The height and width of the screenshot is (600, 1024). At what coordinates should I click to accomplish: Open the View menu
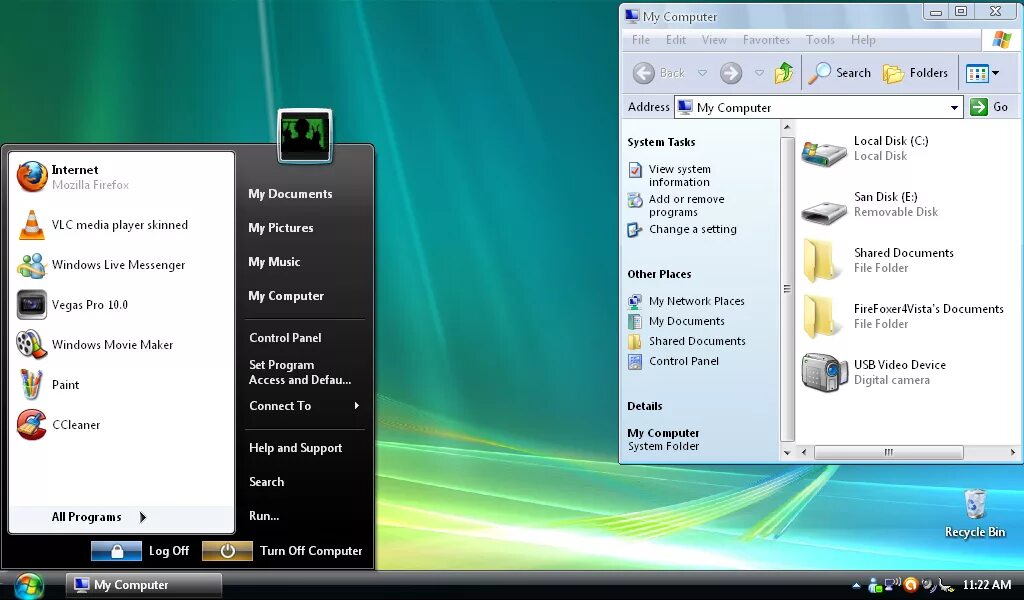click(x=714, y=40)
